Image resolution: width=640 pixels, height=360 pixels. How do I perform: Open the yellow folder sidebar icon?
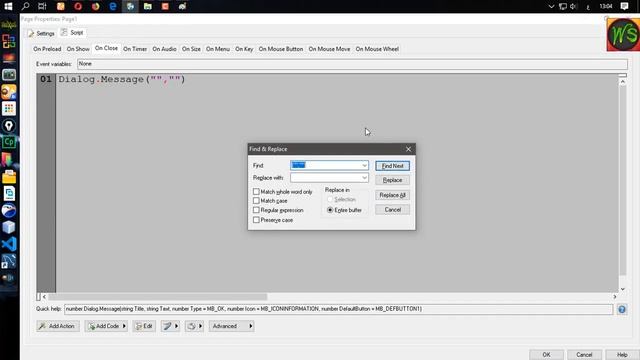9,176
